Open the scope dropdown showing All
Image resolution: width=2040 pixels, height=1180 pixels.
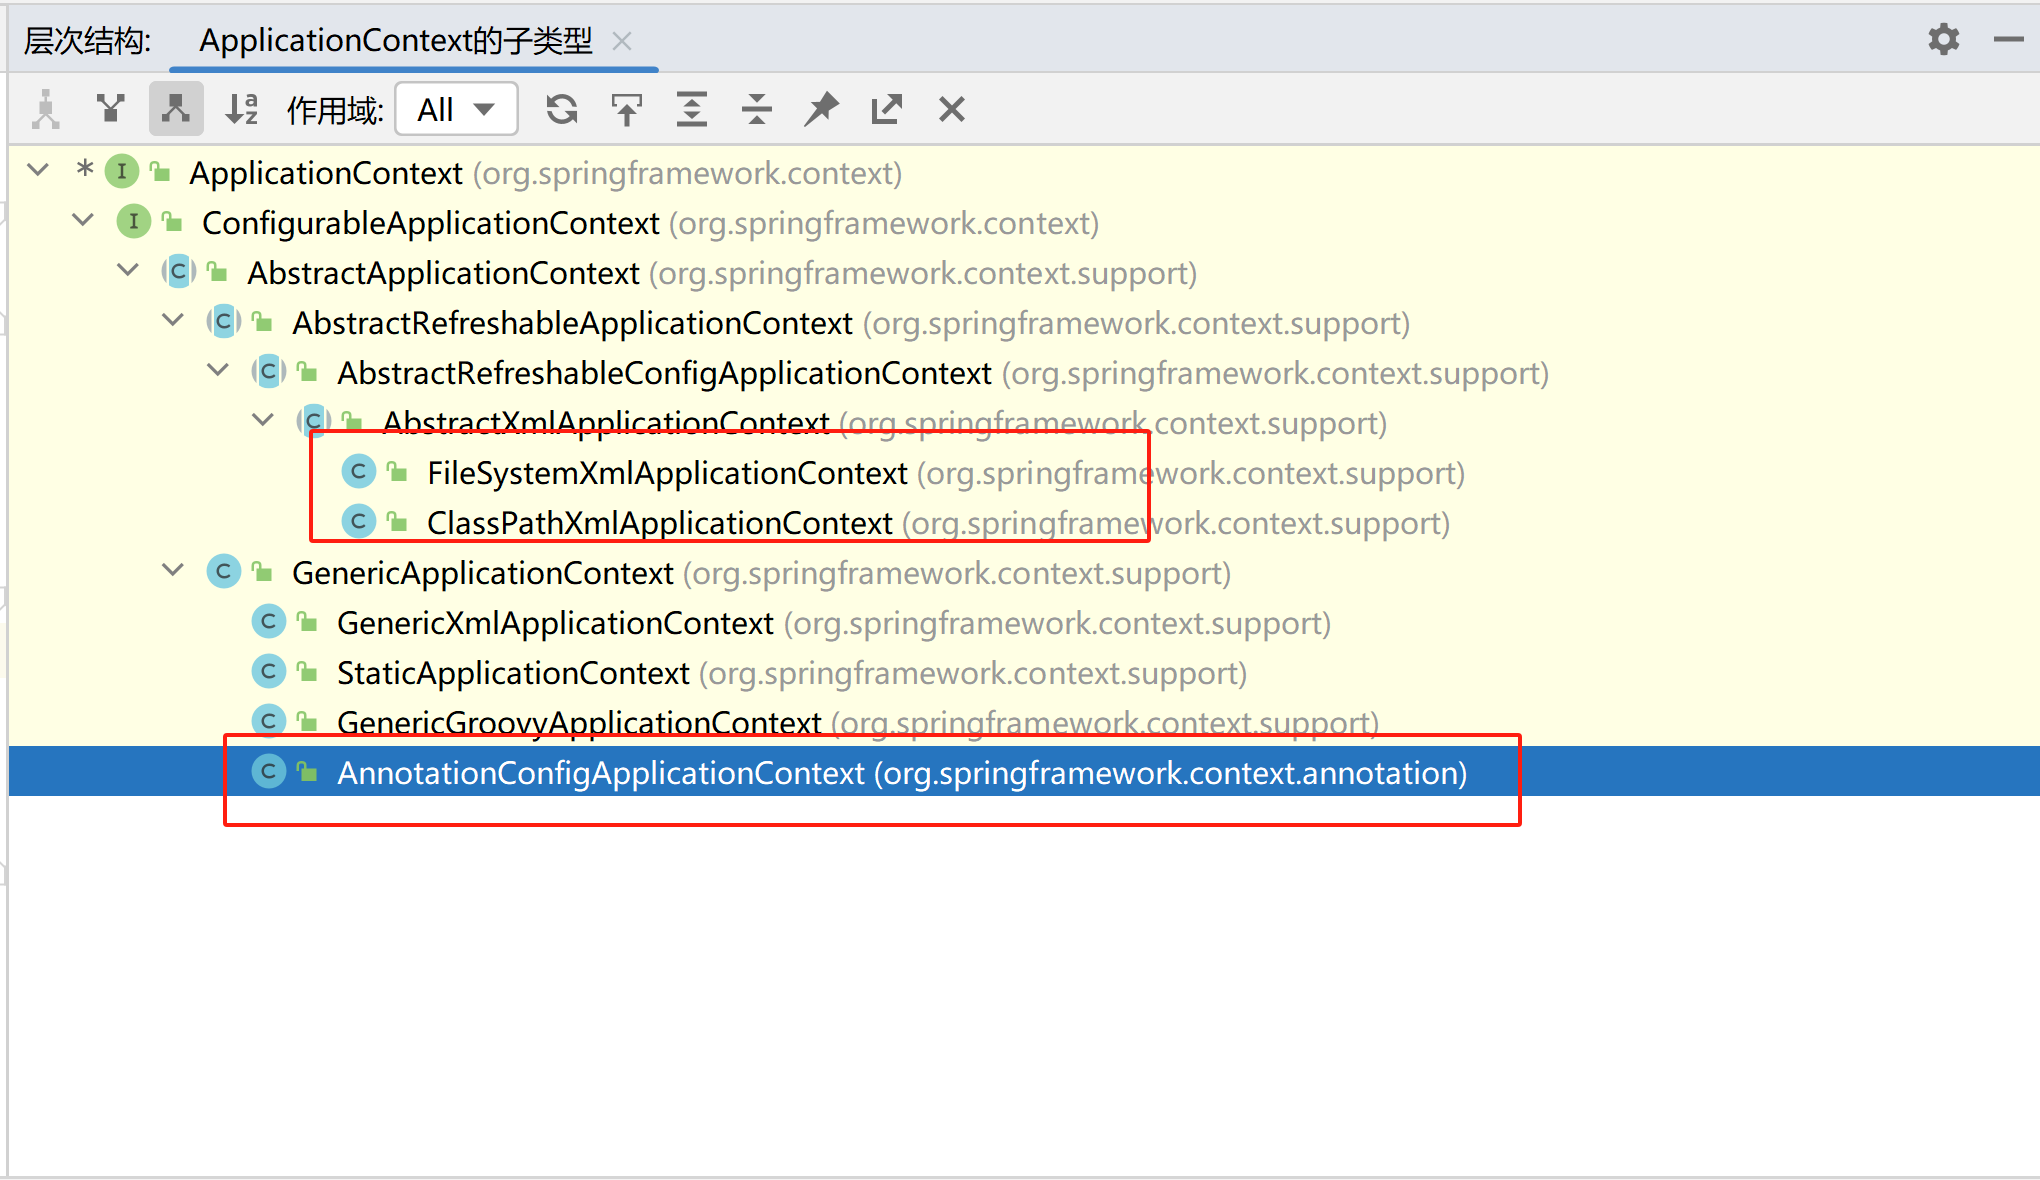457,109
